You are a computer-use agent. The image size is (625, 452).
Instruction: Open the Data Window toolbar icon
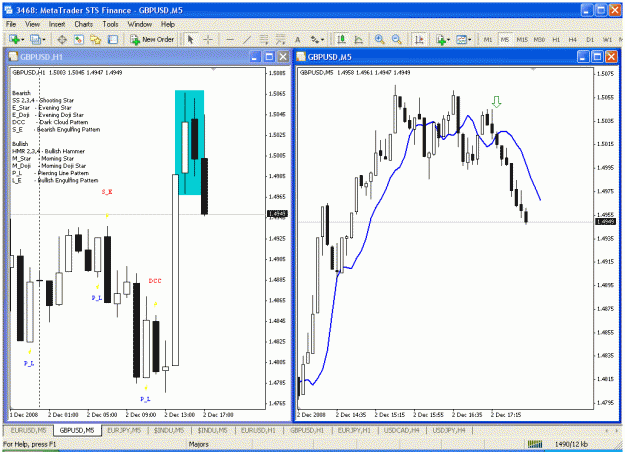tap(79, 39)
